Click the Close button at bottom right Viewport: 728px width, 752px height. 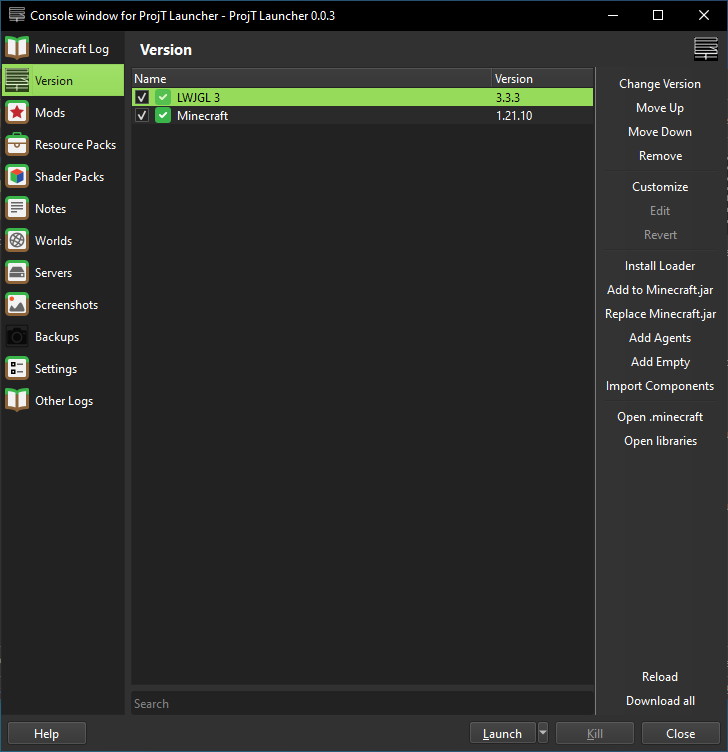[681, 733]
